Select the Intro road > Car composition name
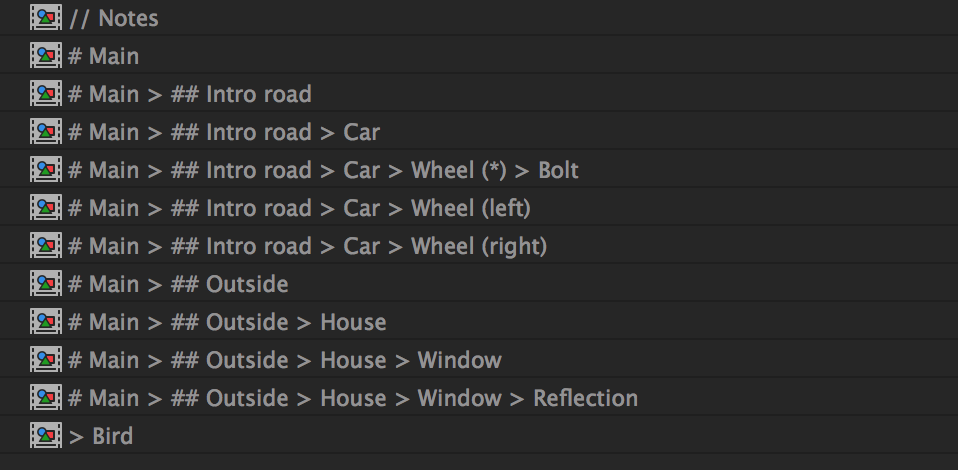958x470 pixels. click(224, 132)
